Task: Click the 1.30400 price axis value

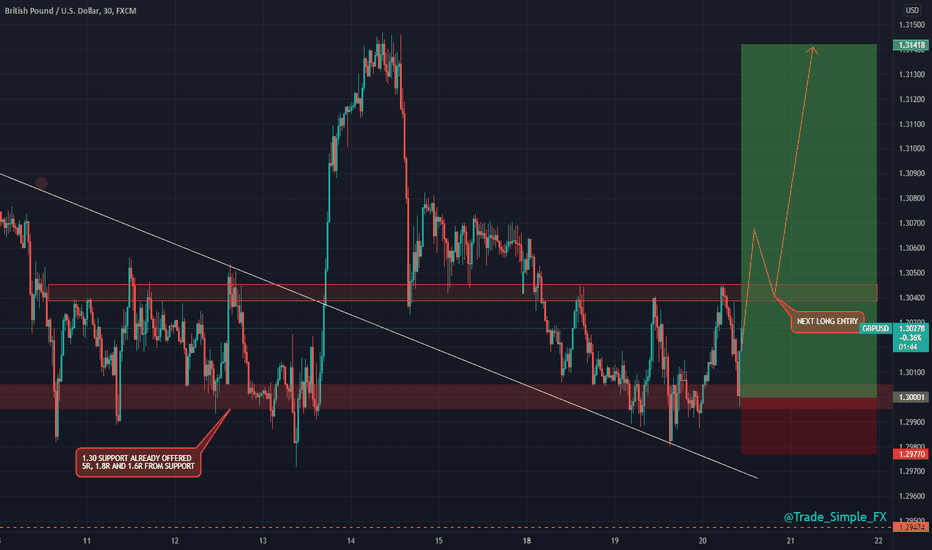Action: [x=912, y=298]
